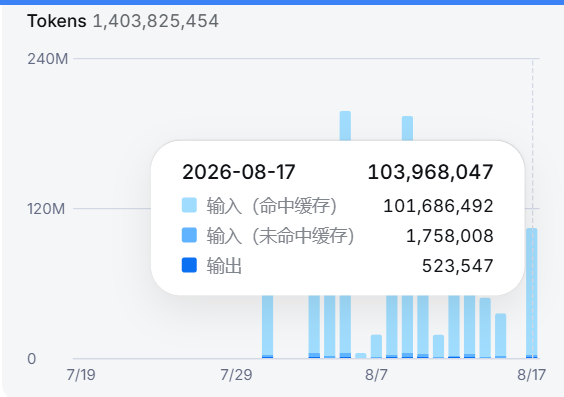
Task: Click the Tokens chart title
Action: [57, 21]
